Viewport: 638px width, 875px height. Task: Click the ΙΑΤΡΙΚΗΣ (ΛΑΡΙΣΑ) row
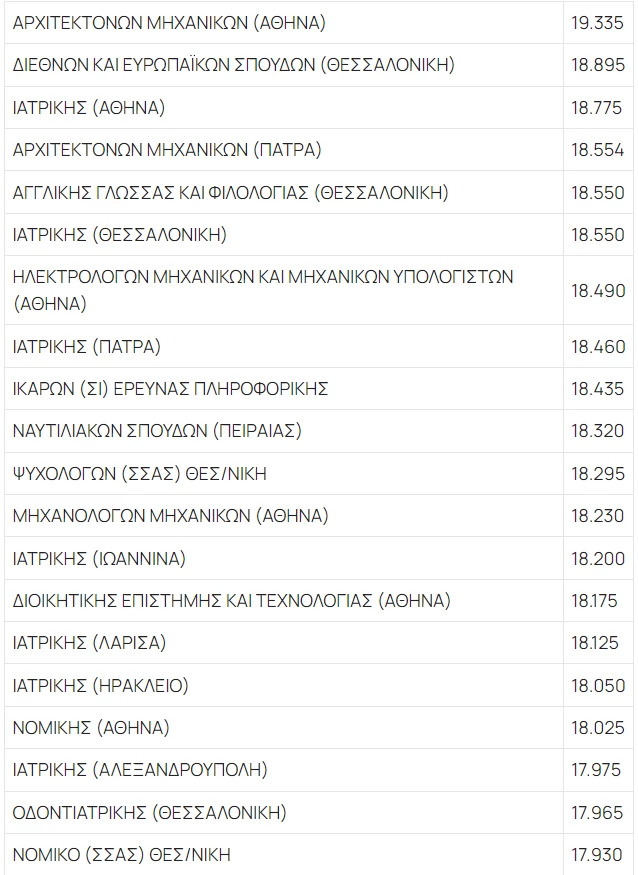pyautogui.click(x=89, y=643)
